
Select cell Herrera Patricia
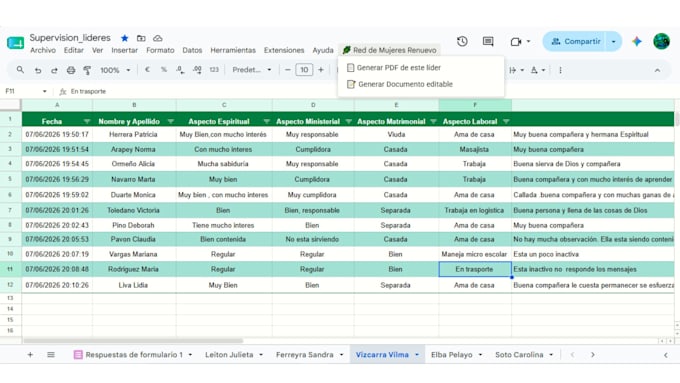134,134
